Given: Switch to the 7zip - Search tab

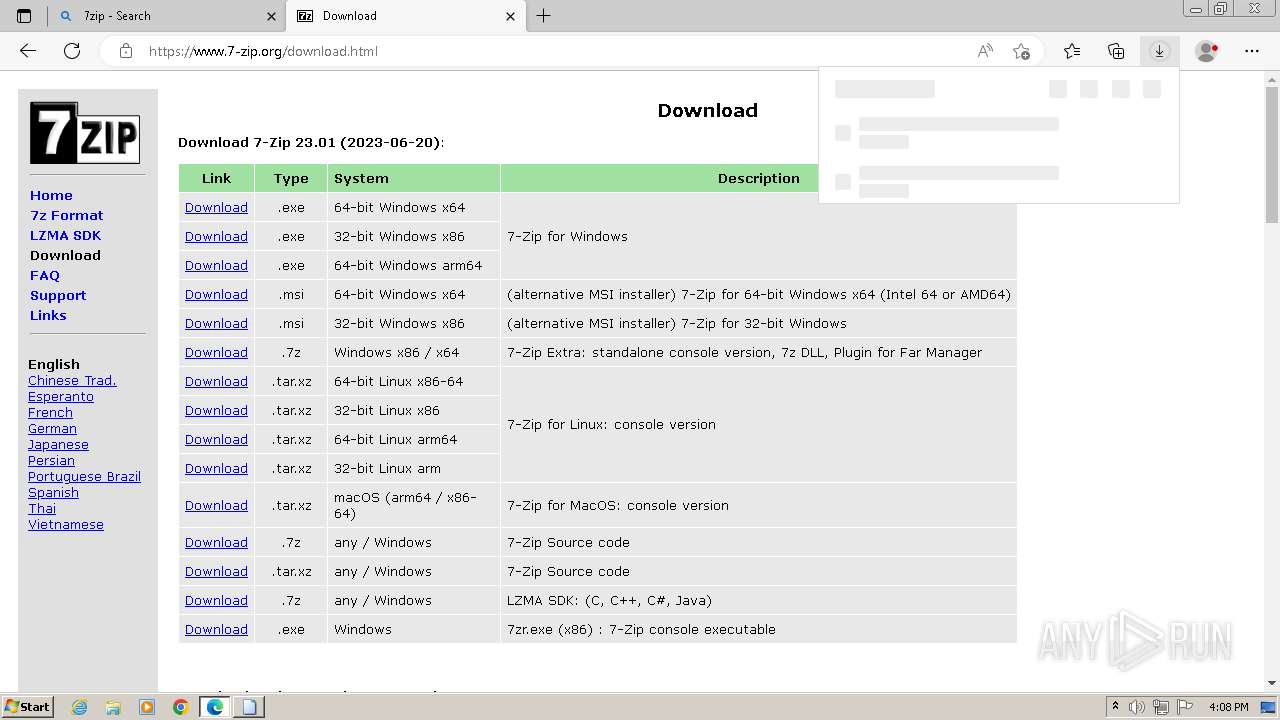Looking at the screenshot, I should 167,16.
